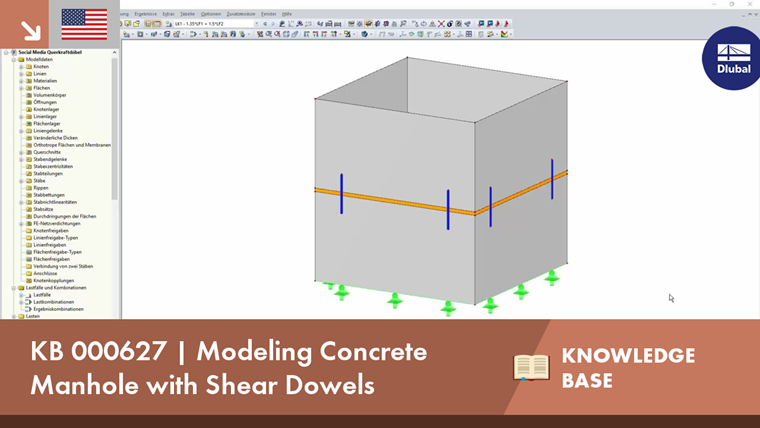Expand the Materialien tree node
760x428 pixels.
[21, 81]
